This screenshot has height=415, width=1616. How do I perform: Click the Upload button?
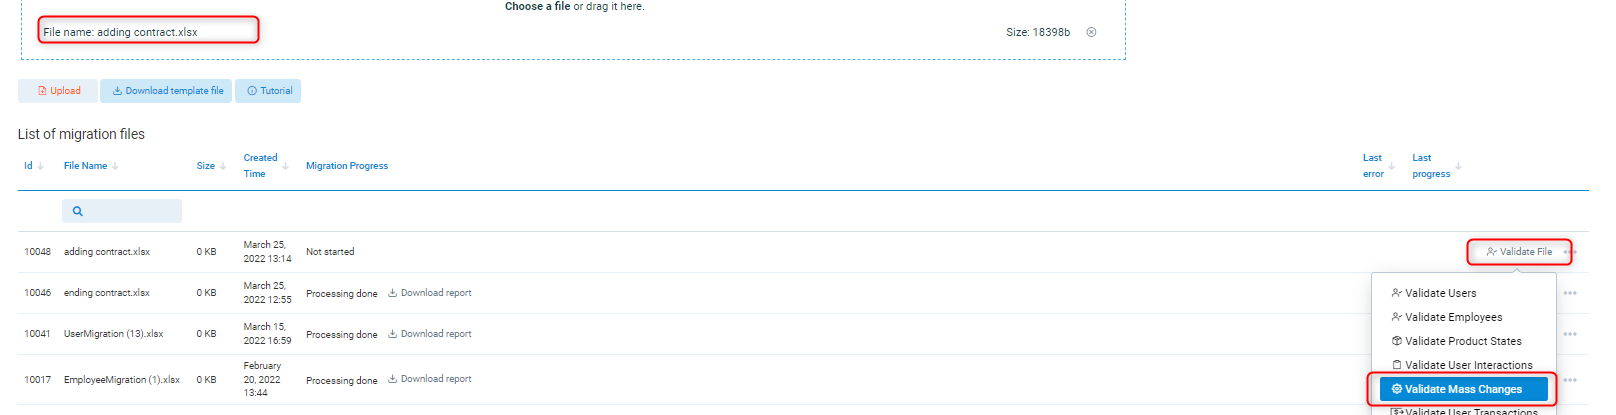click(58, 91)
